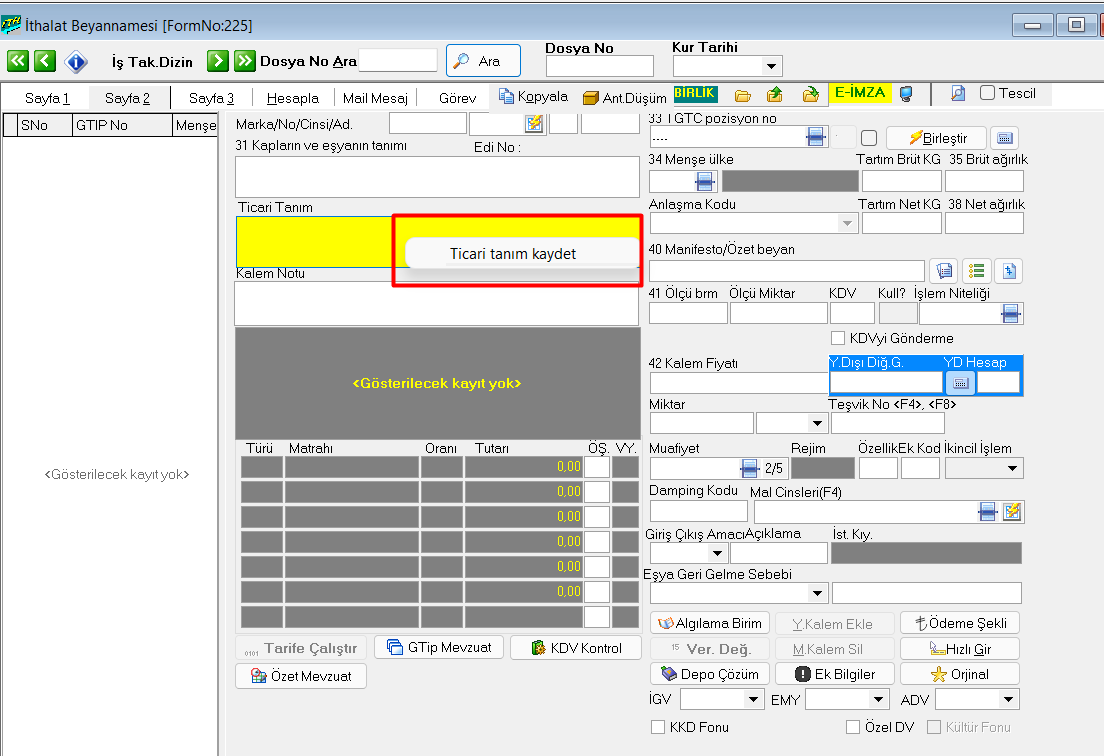
Task: Open the blue info icon in the toolbar
Action: 76,62
